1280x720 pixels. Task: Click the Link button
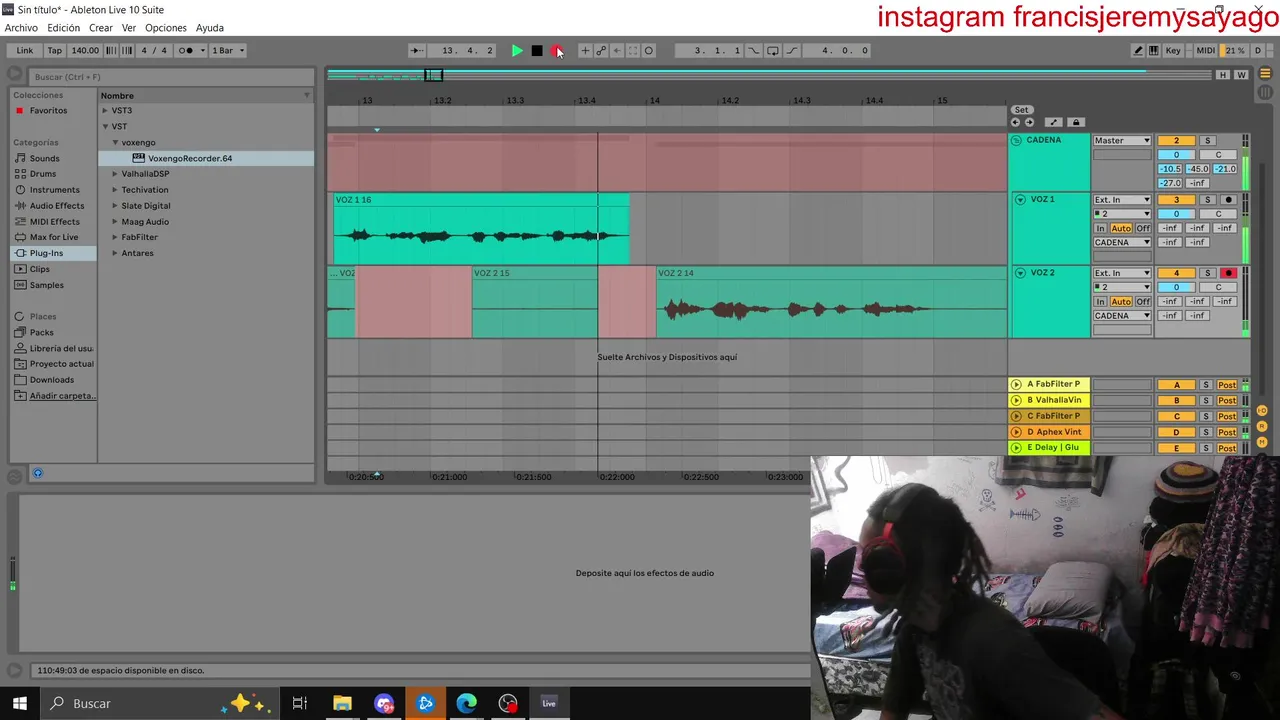[25, 50]
